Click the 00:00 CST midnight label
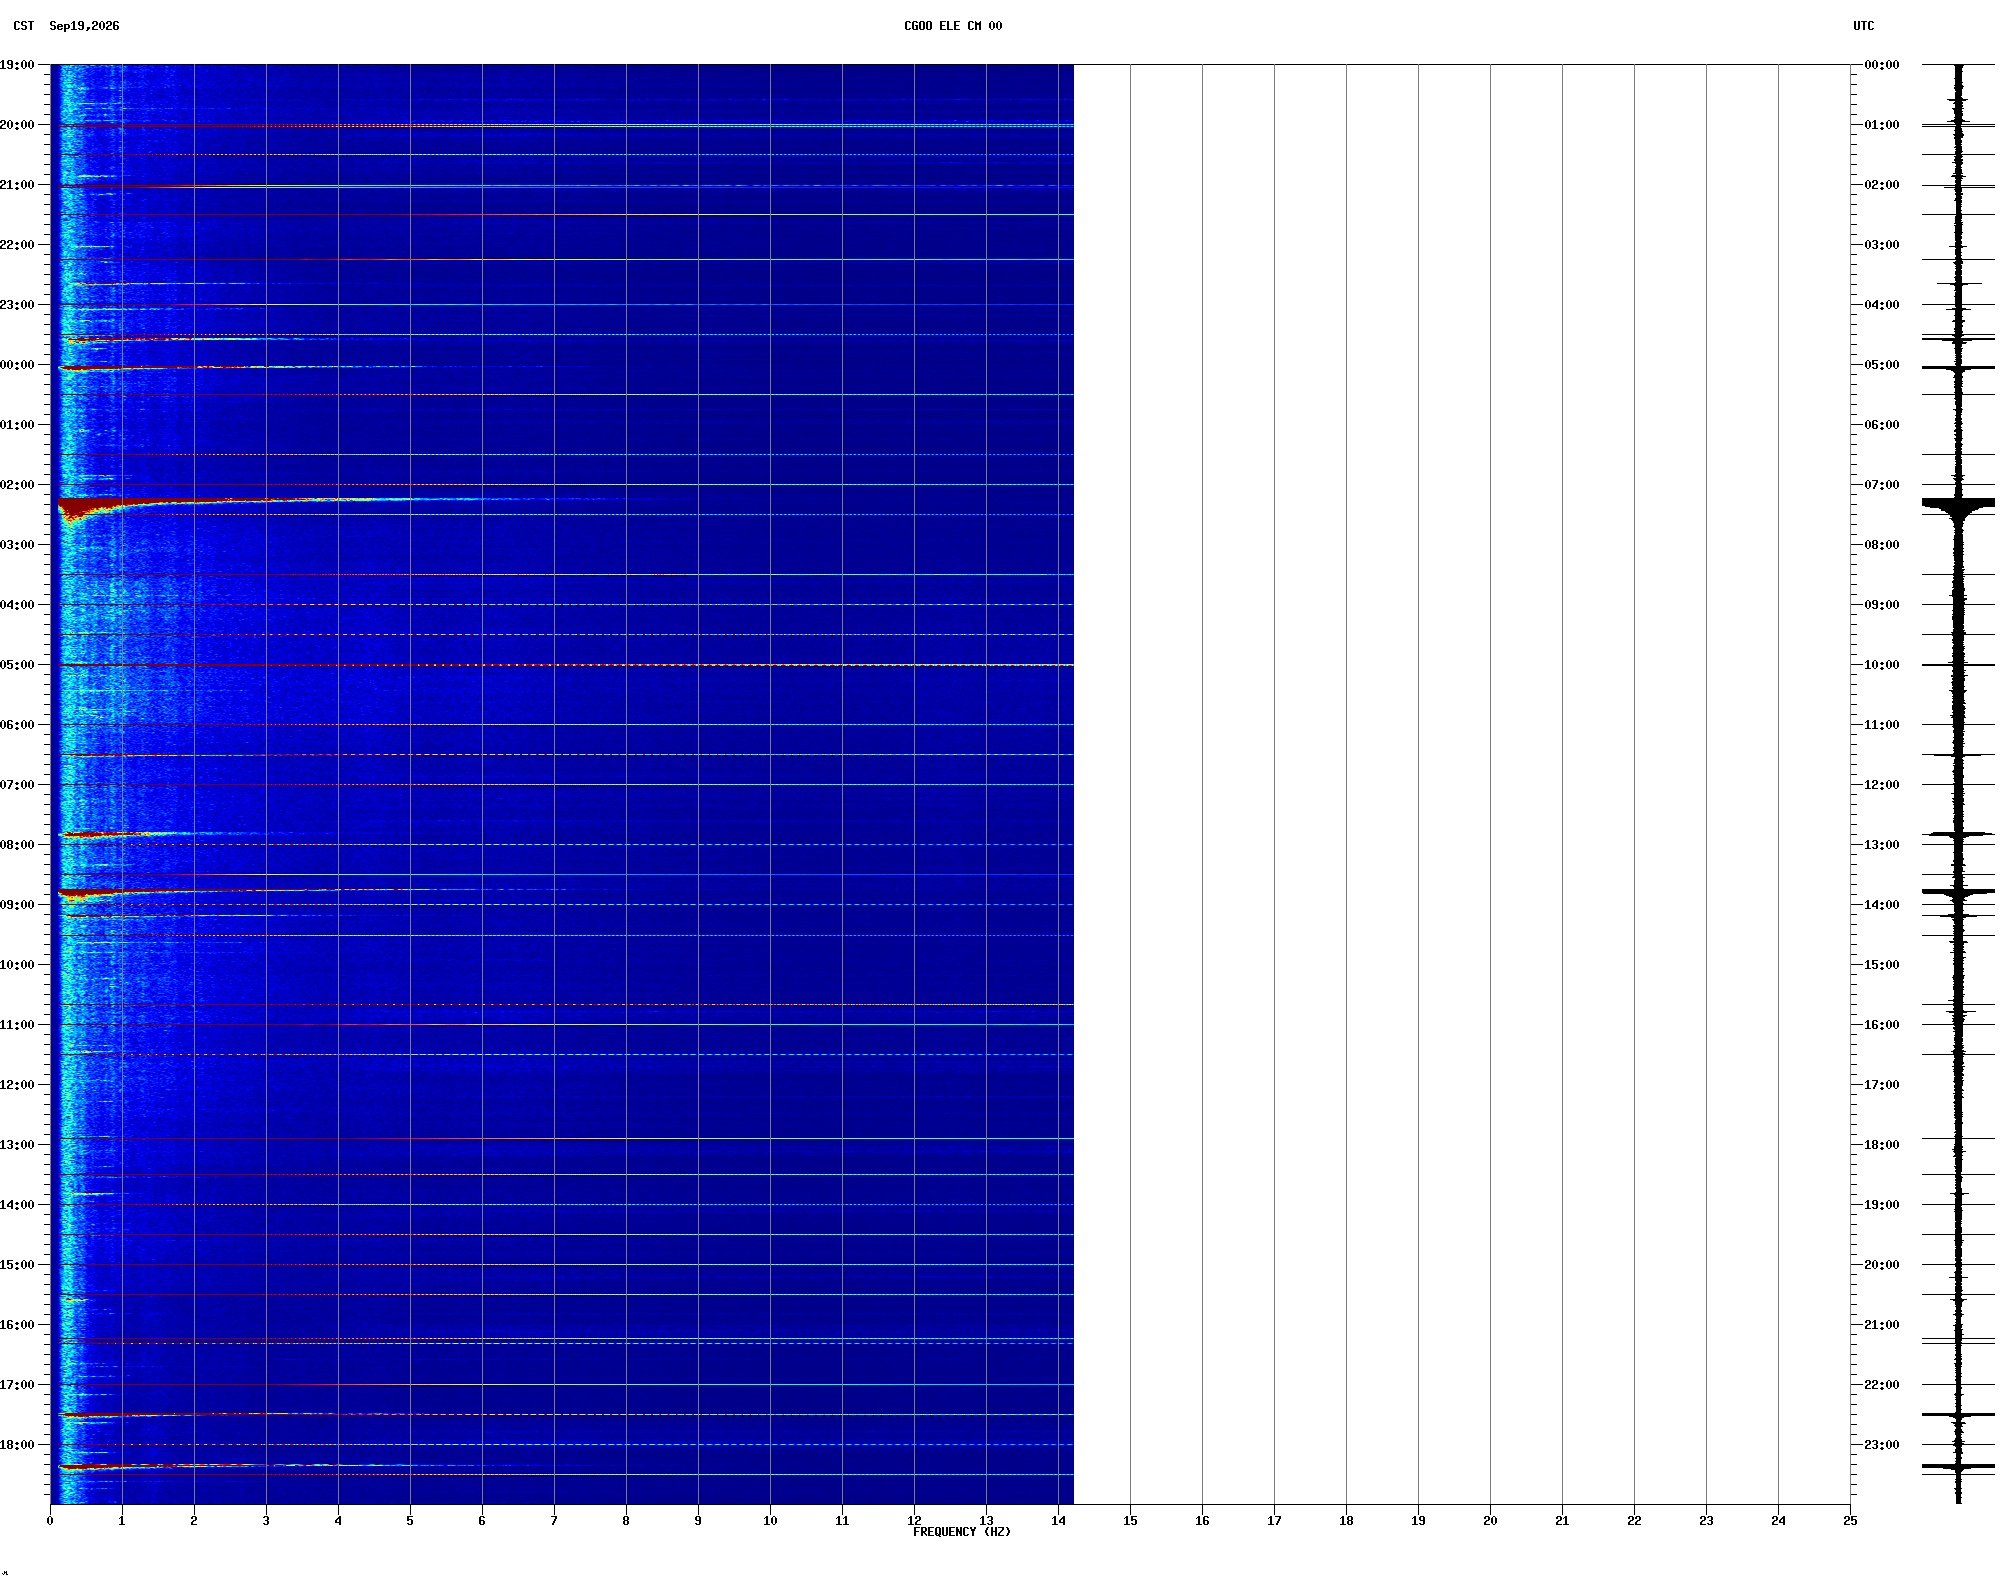Screen dimensions: 2002x1584 [x=17, y=365]
